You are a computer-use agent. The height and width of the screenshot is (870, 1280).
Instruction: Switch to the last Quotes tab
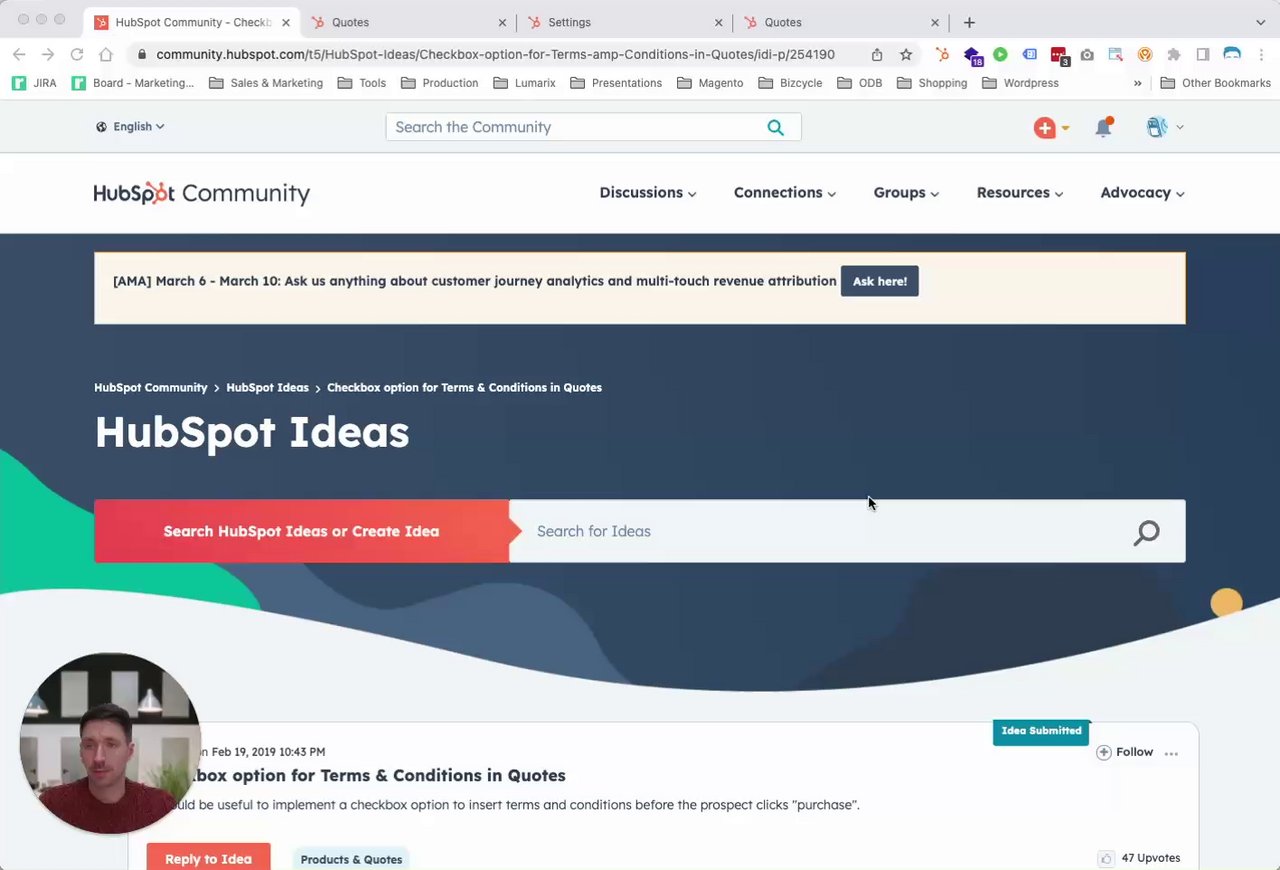[841, 22]
